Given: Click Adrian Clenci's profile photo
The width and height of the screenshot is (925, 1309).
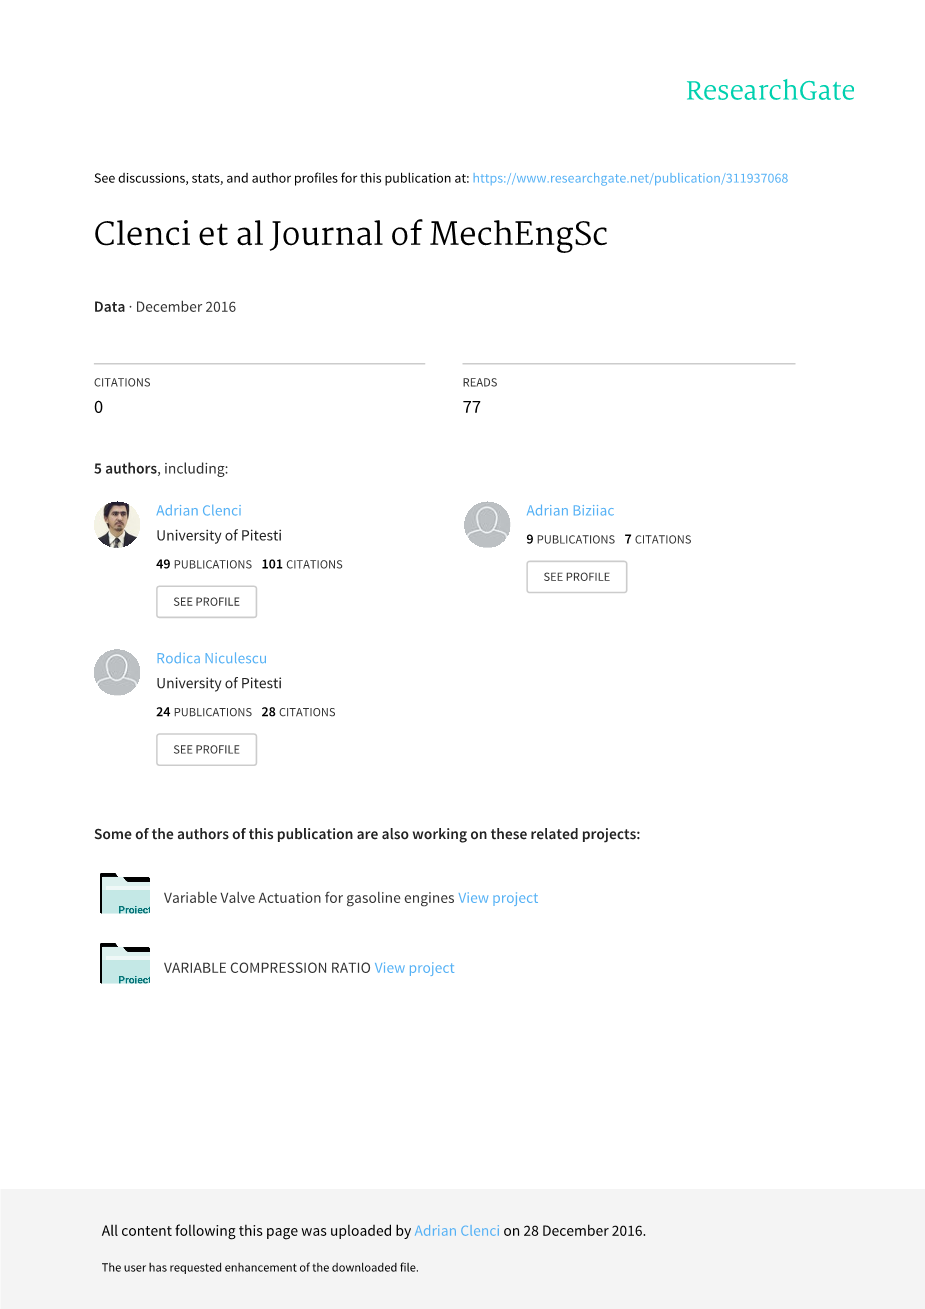Looking at the screenshot, I should click(x=117, y=524).
